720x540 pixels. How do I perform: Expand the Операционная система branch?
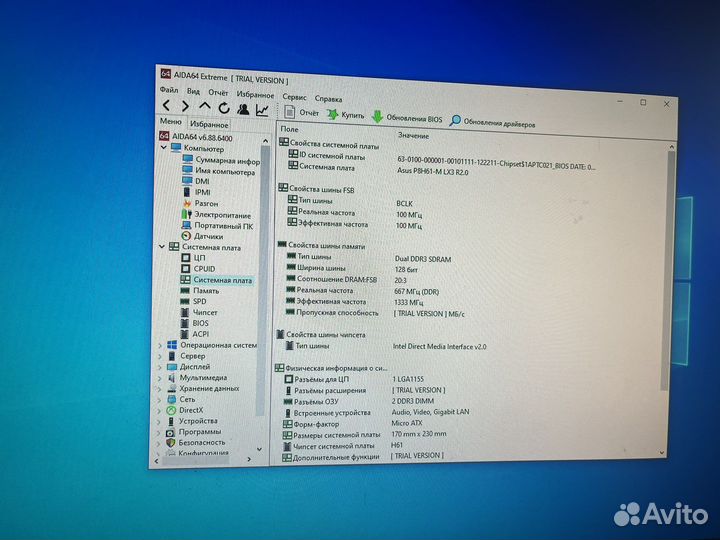160,345
